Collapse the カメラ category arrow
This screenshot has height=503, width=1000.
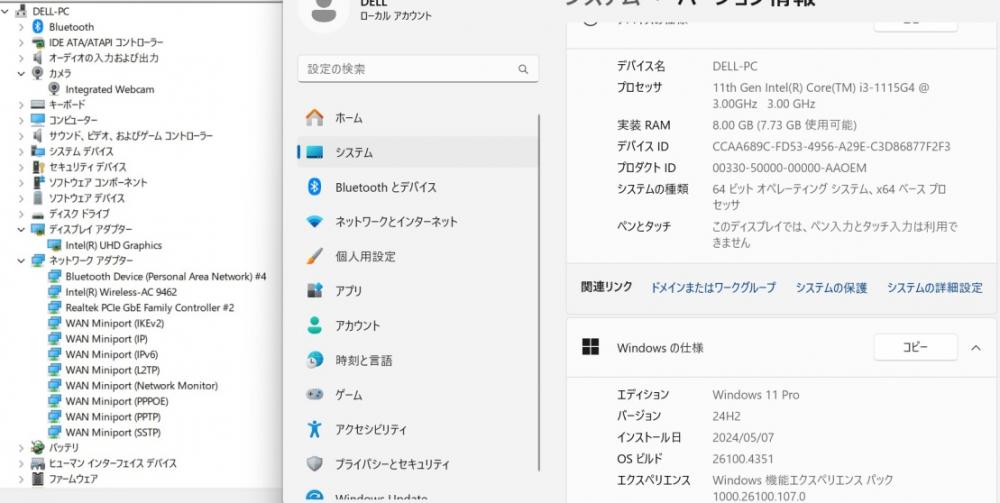(x=21, y=73)
